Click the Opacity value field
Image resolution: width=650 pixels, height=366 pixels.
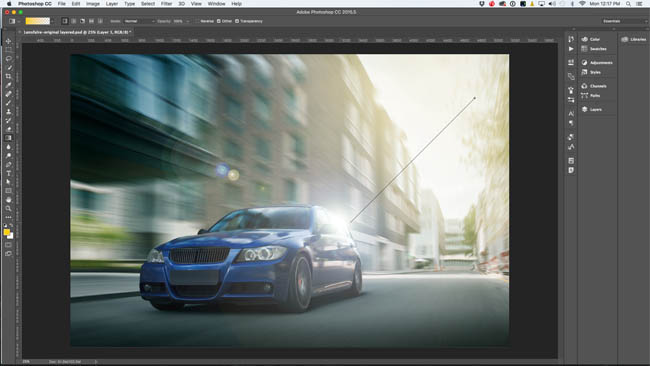pos(178,21)
